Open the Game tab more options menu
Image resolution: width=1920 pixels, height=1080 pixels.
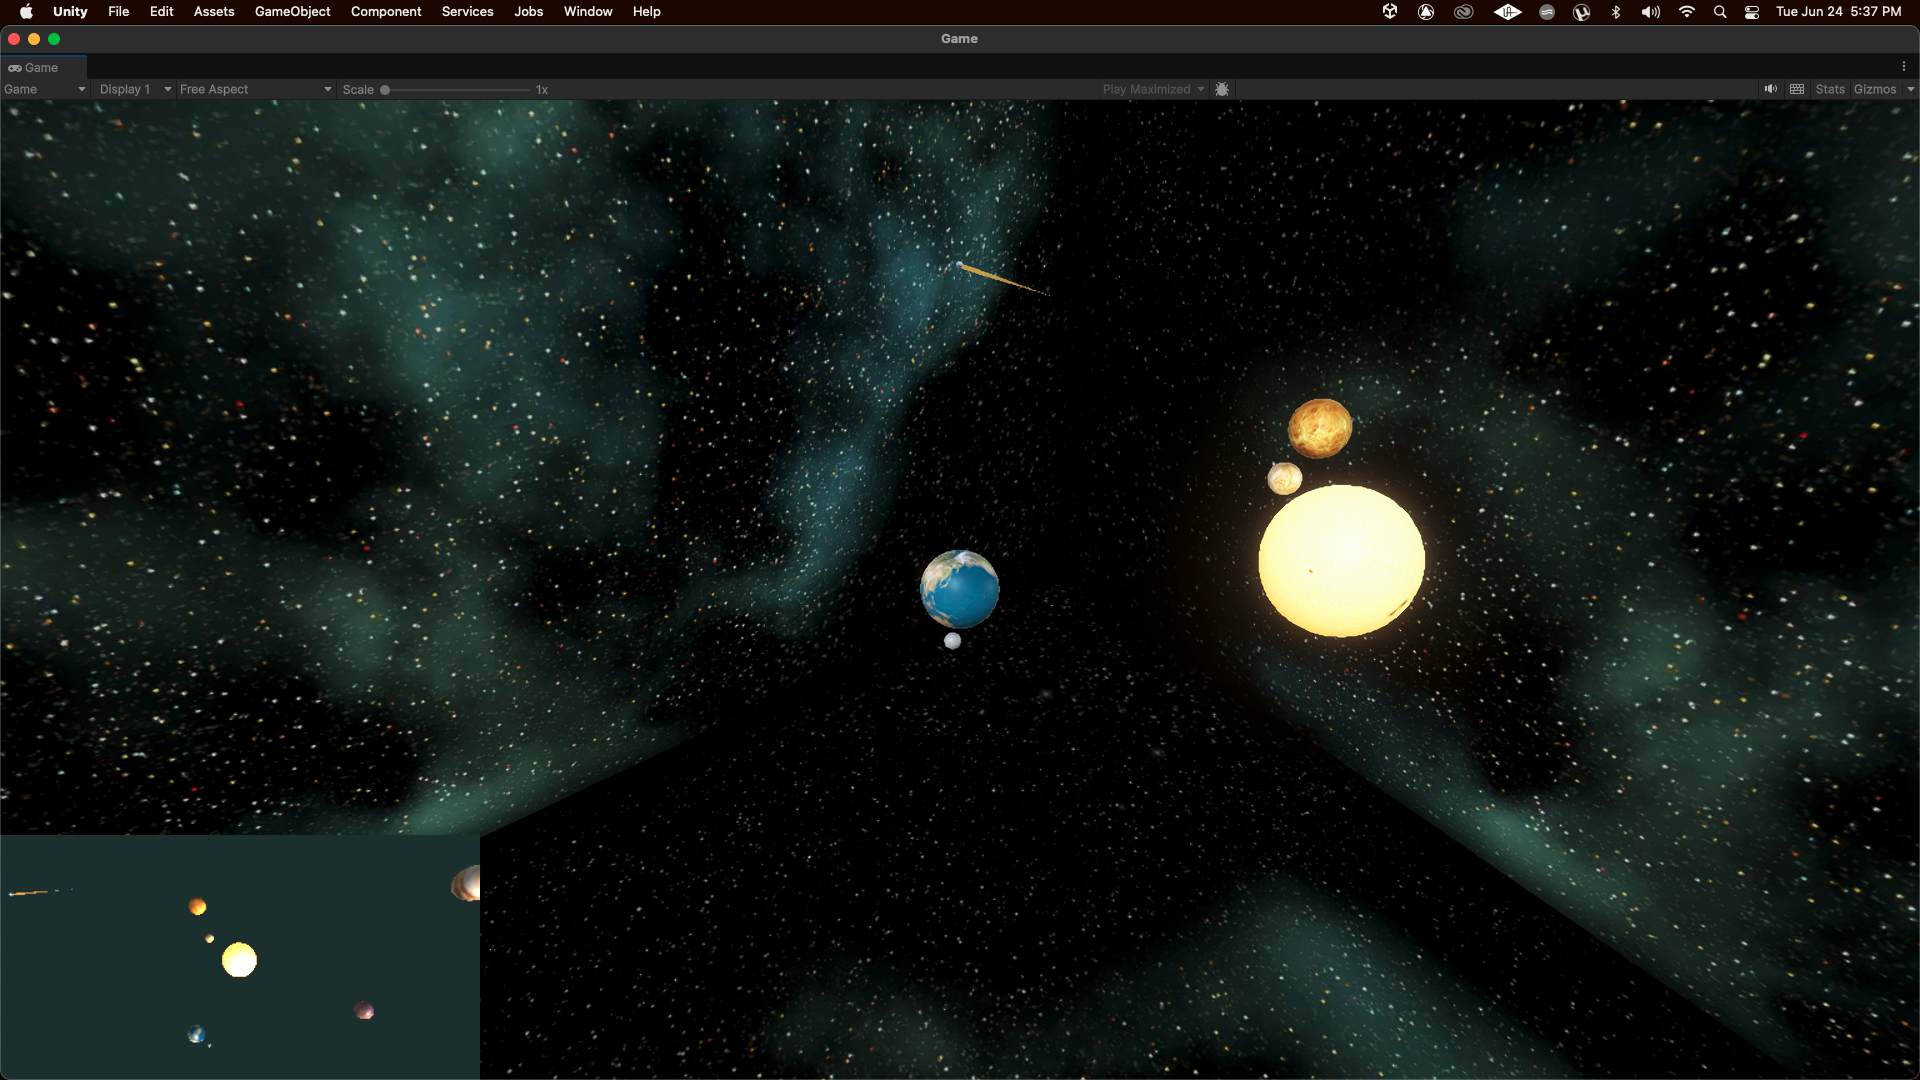[x=1904, y=66]
